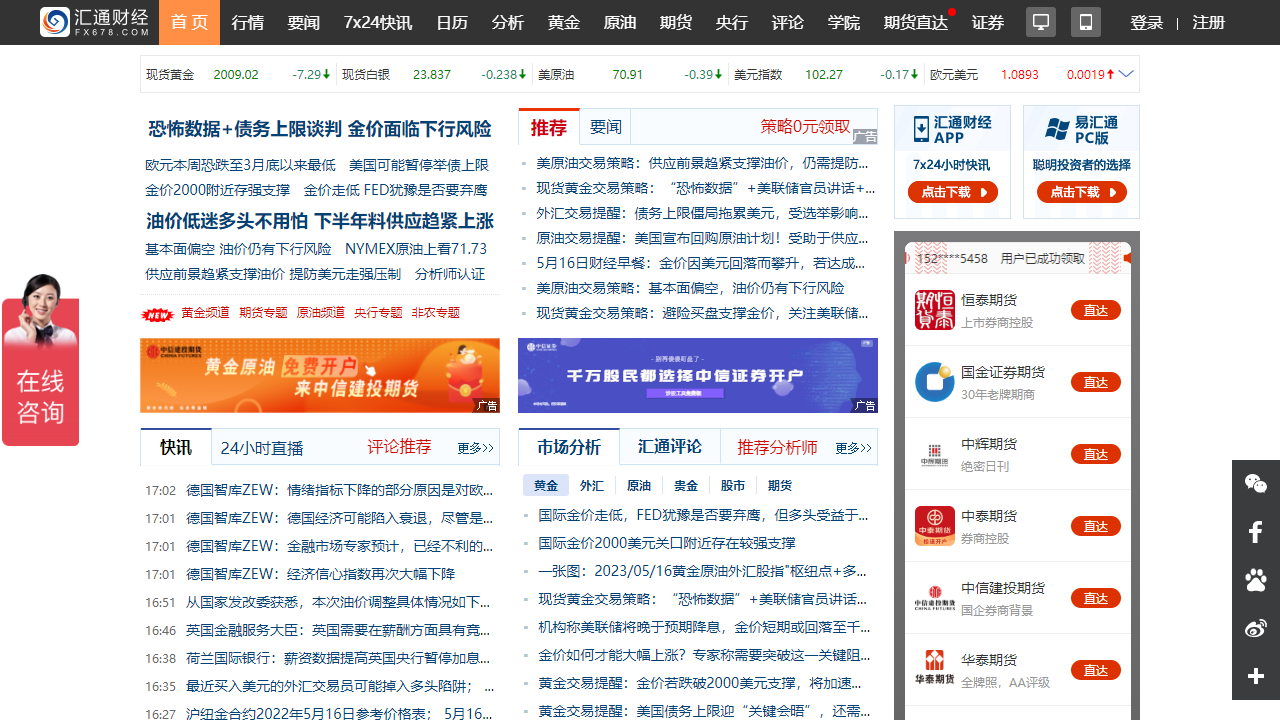Open desktop version via the monitor icon
This screenshot has height=720, width=1280.
click(1041, 21)
